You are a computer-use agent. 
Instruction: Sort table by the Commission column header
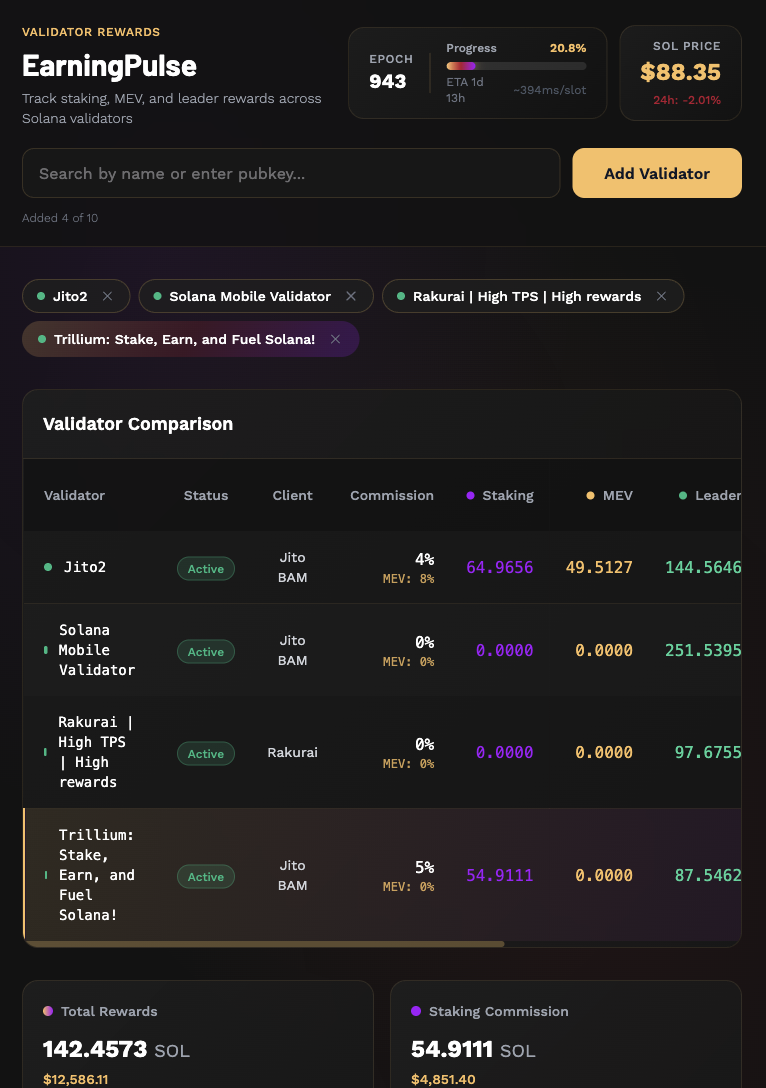pos(391,495)
